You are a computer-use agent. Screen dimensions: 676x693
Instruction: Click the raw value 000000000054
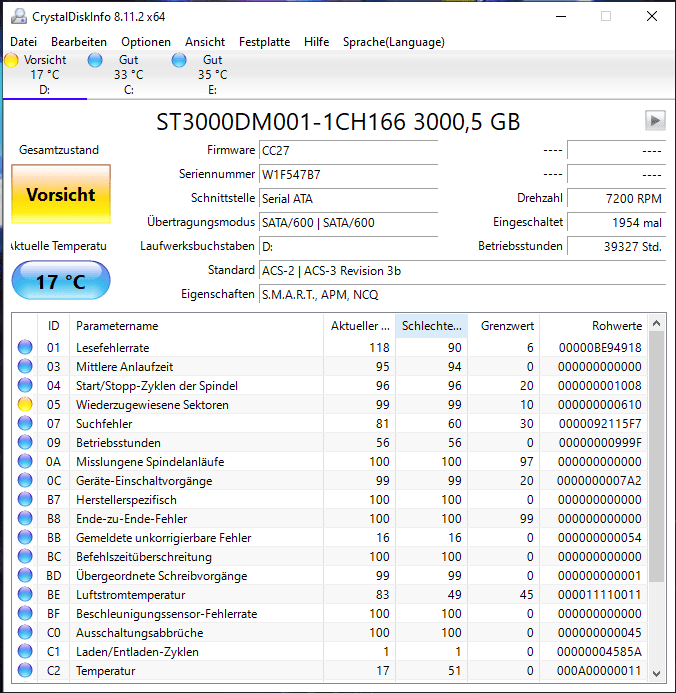(600, 538)
